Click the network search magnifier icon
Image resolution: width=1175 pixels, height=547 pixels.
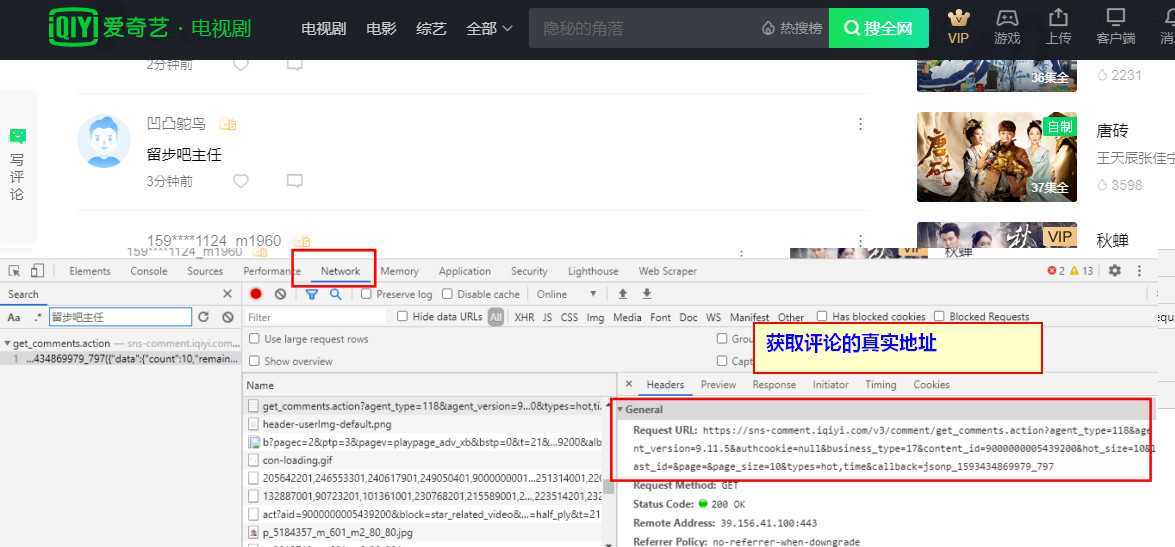click(336, 294)
